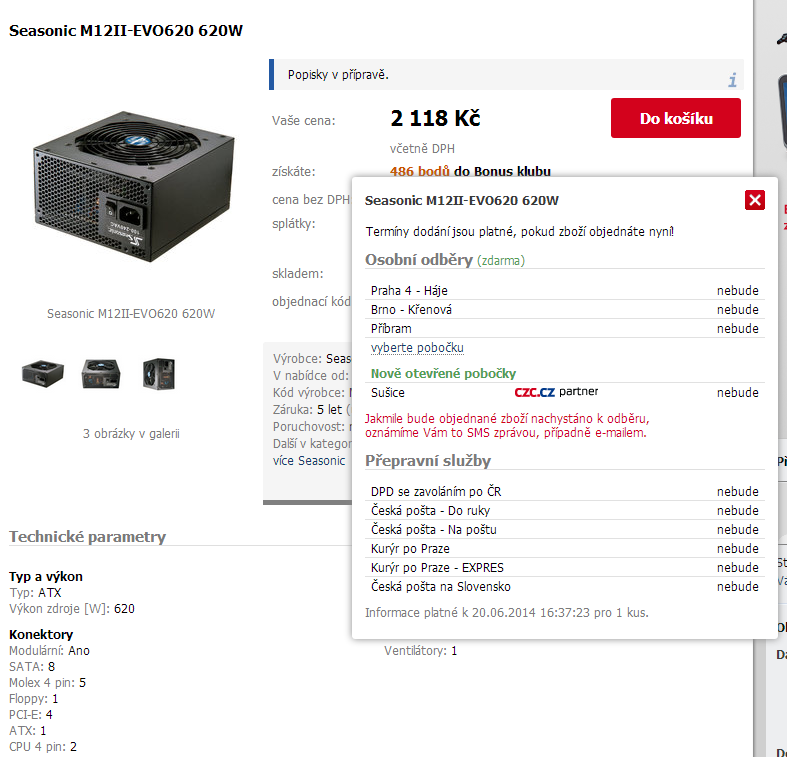Open the 'vyberte pobočku' branch selector link
This screenshot has width=787, height=757.
(417, 348)
